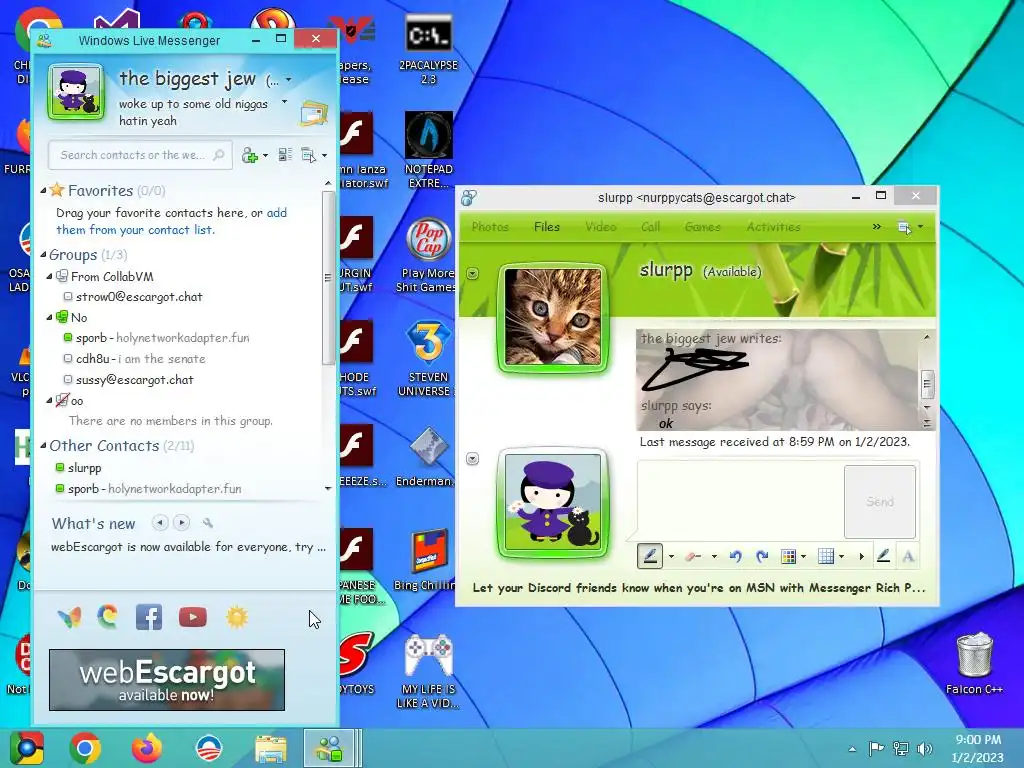Show next What's new item
This screenshot has height=768, width=1024.
click(x=182, y=522)
